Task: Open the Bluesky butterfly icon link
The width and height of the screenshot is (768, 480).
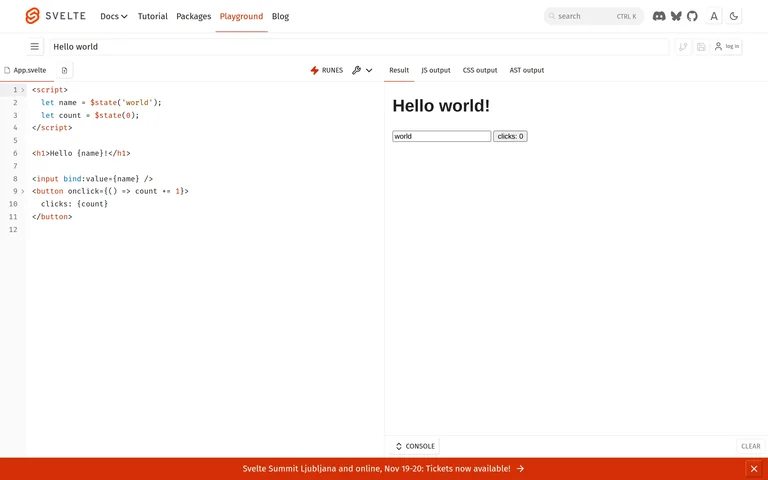Action: click(676, 16)
